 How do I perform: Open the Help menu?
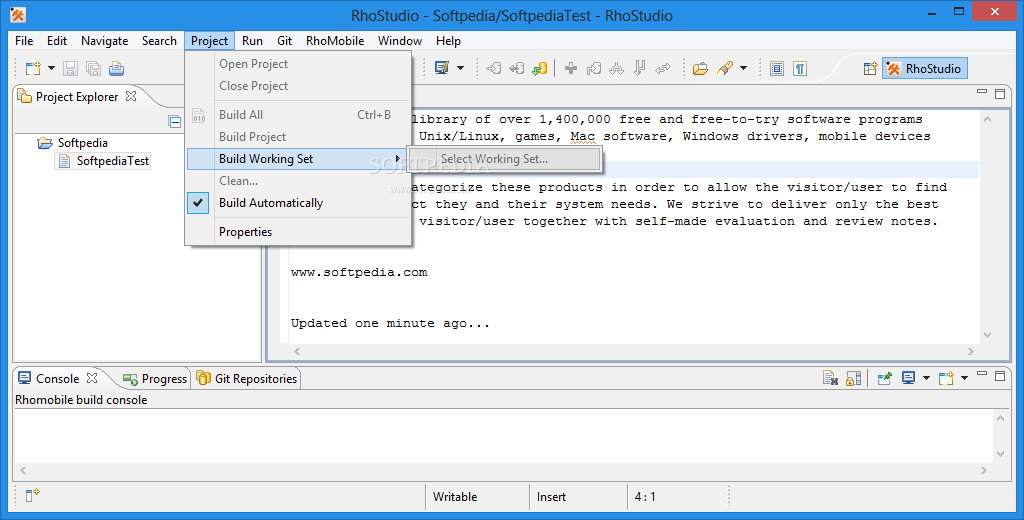point(448,41)
